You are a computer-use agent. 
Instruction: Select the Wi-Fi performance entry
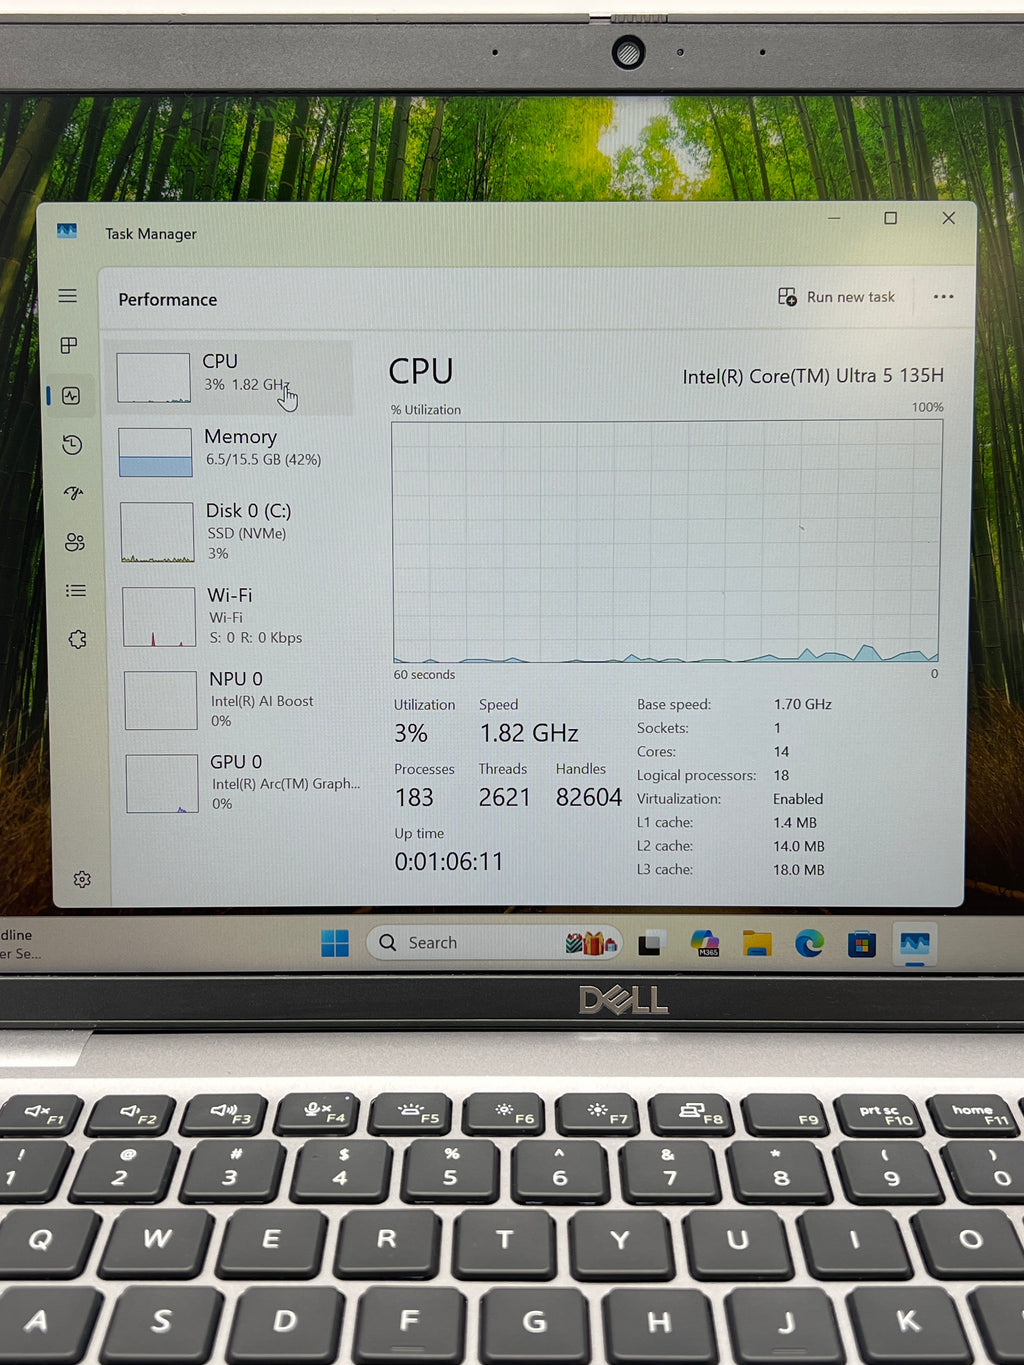click(x=236, y=615)
